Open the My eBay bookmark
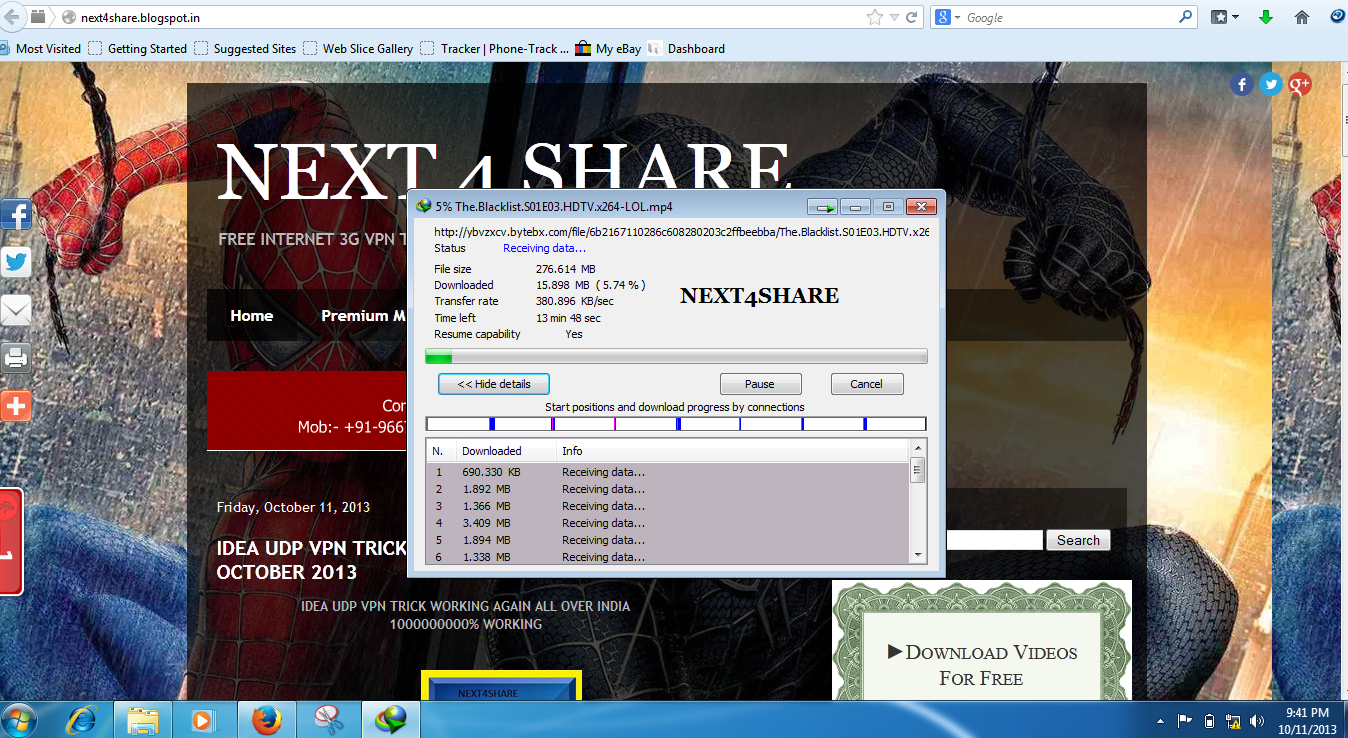Image resolution: width=1348 pixels, height=738 pixels. 608,48
